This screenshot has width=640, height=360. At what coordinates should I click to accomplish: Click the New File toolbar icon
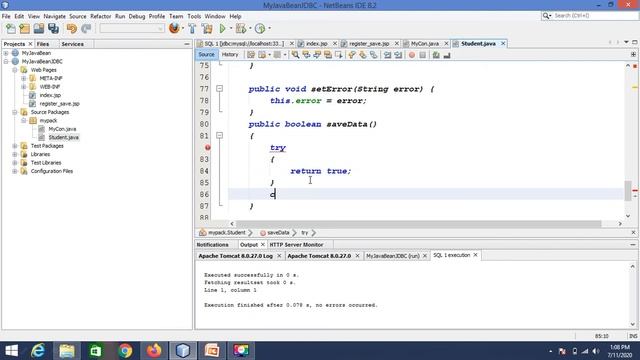click(11, 28)
